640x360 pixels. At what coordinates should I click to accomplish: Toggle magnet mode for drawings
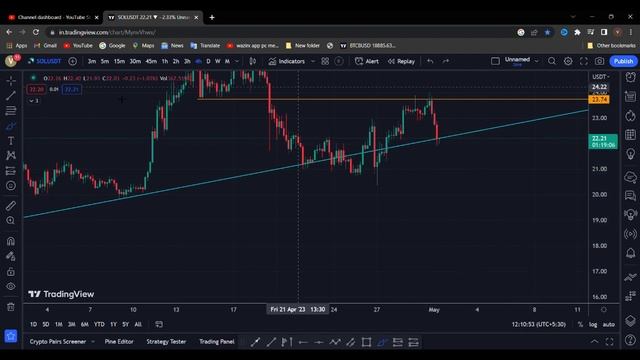click(x=11, y=241)
